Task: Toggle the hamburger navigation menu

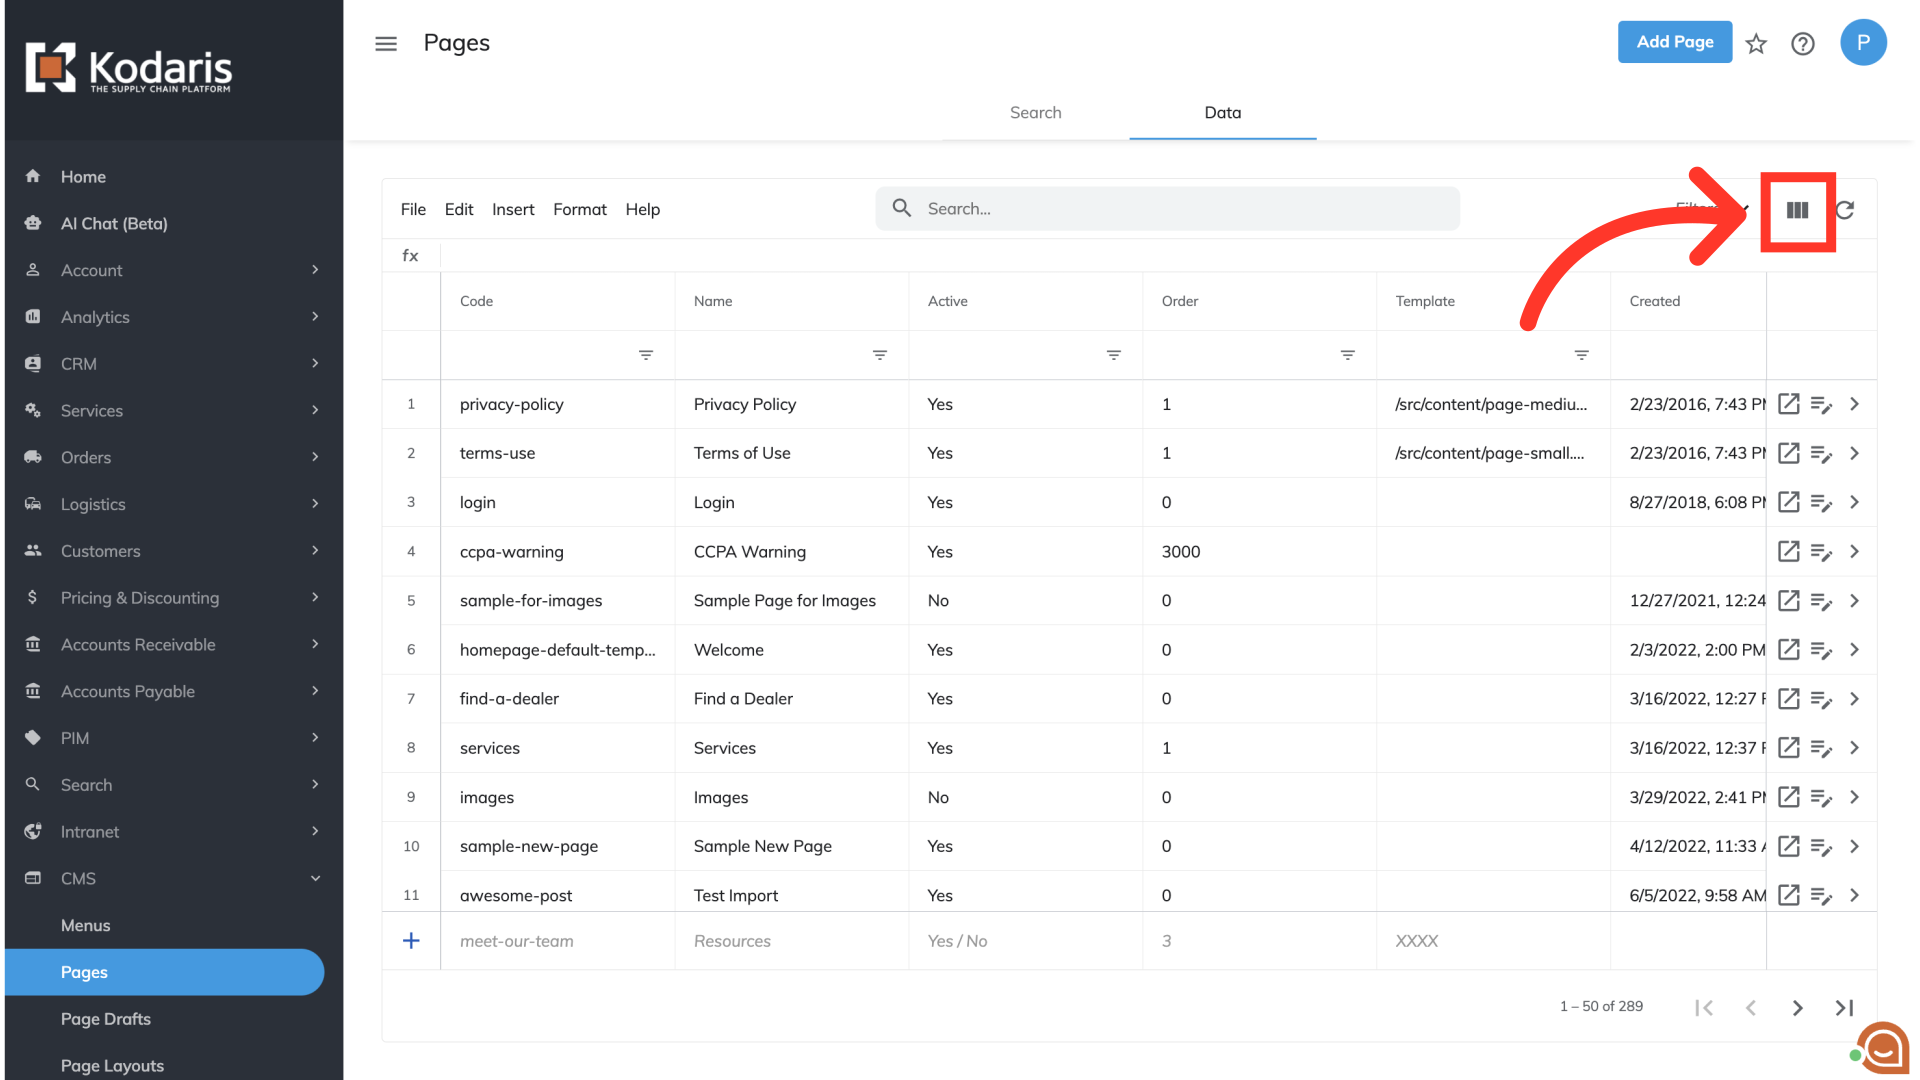Action: pyautogui.click(x=386, y=43)
